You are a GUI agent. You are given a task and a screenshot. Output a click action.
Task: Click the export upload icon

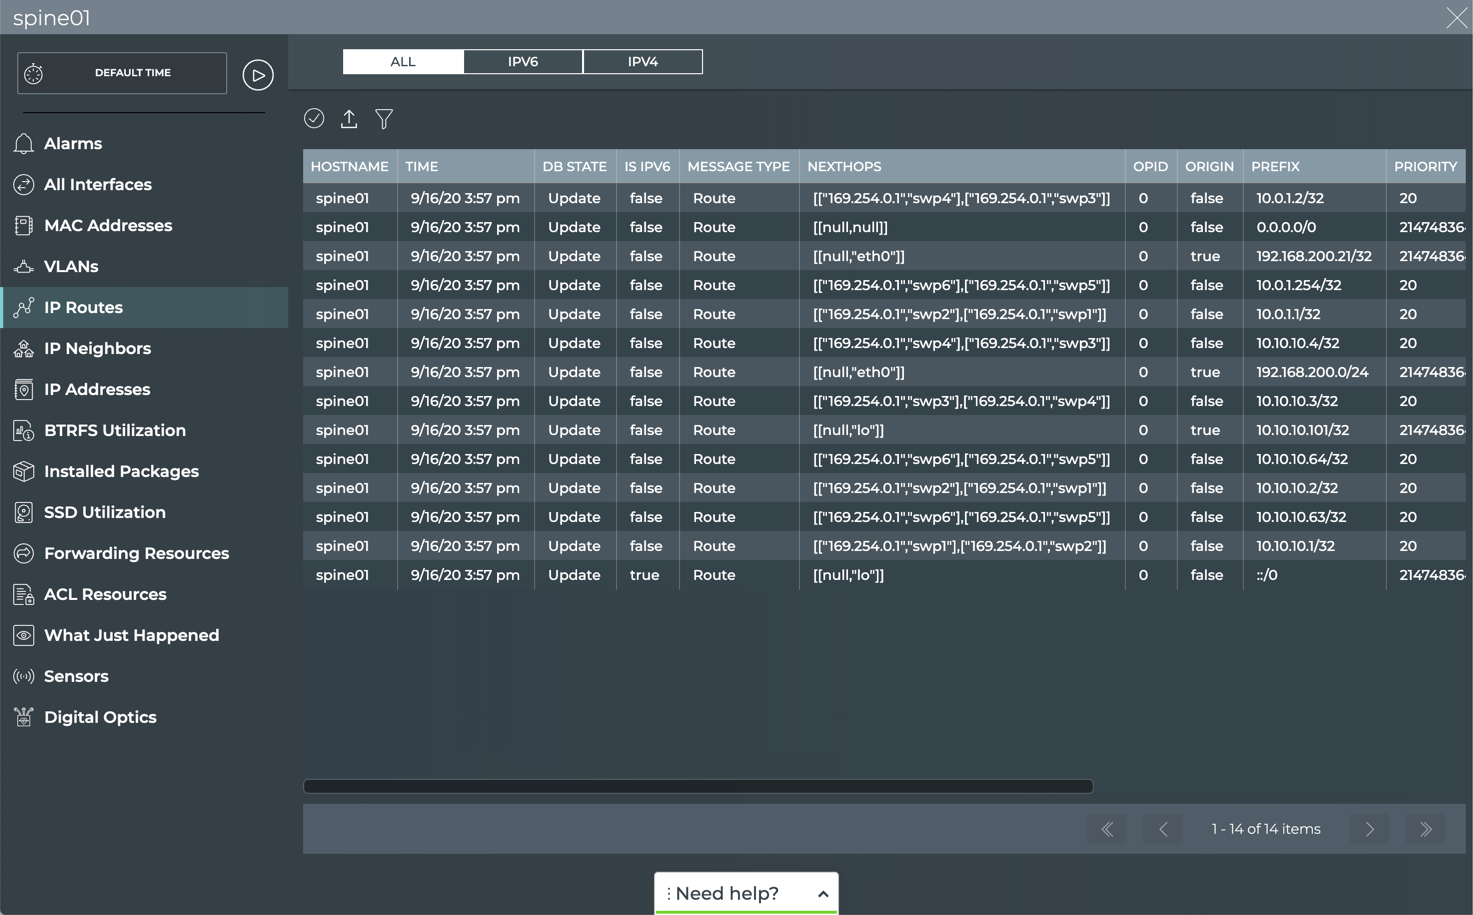349,119
